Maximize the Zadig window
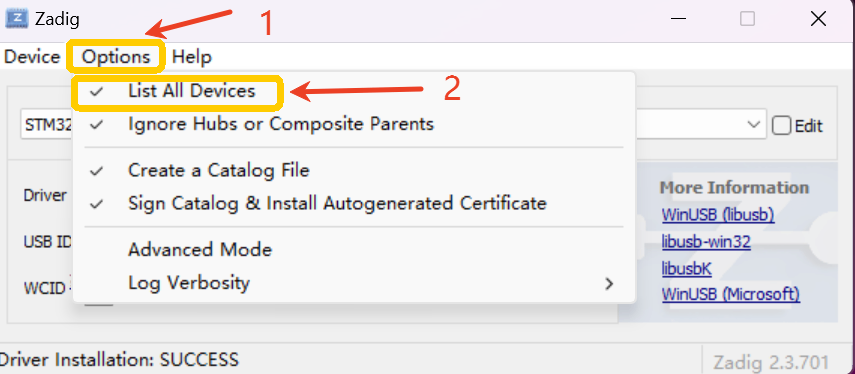The height and width of the screenshot is (374, 855). pyautogui.click(x=747, y=19)
